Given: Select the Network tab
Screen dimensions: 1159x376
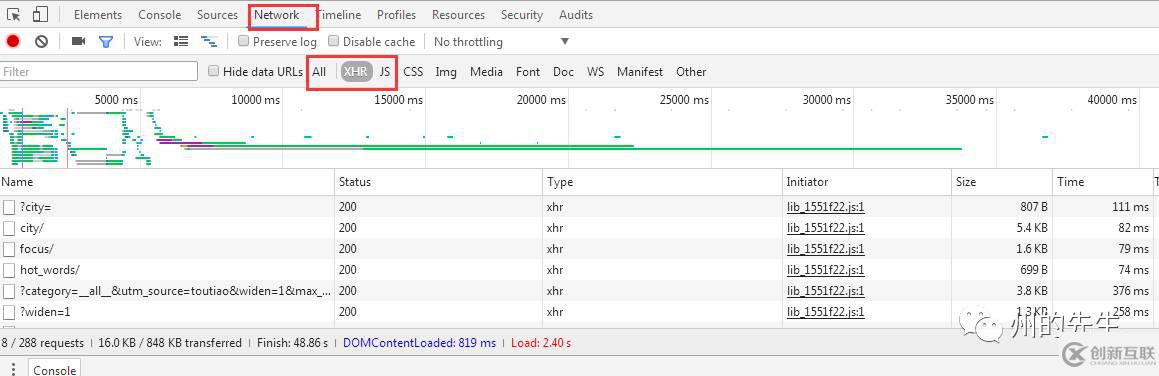Looking at the screenshot, I should click(x=276, y=15).
